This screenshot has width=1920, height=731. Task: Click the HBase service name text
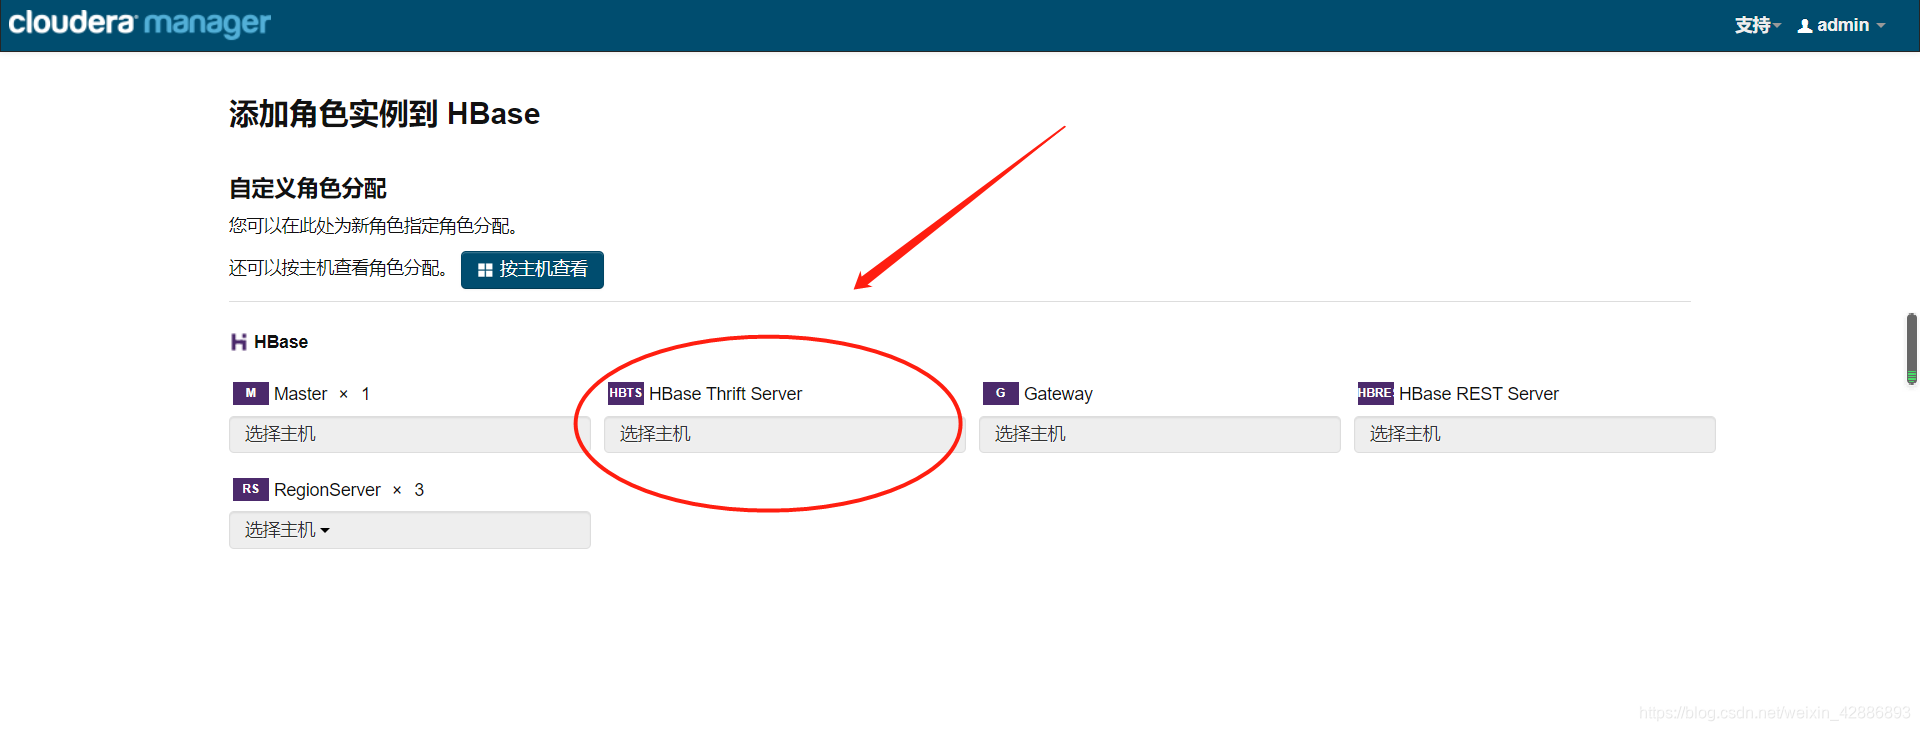coord(281,342)
